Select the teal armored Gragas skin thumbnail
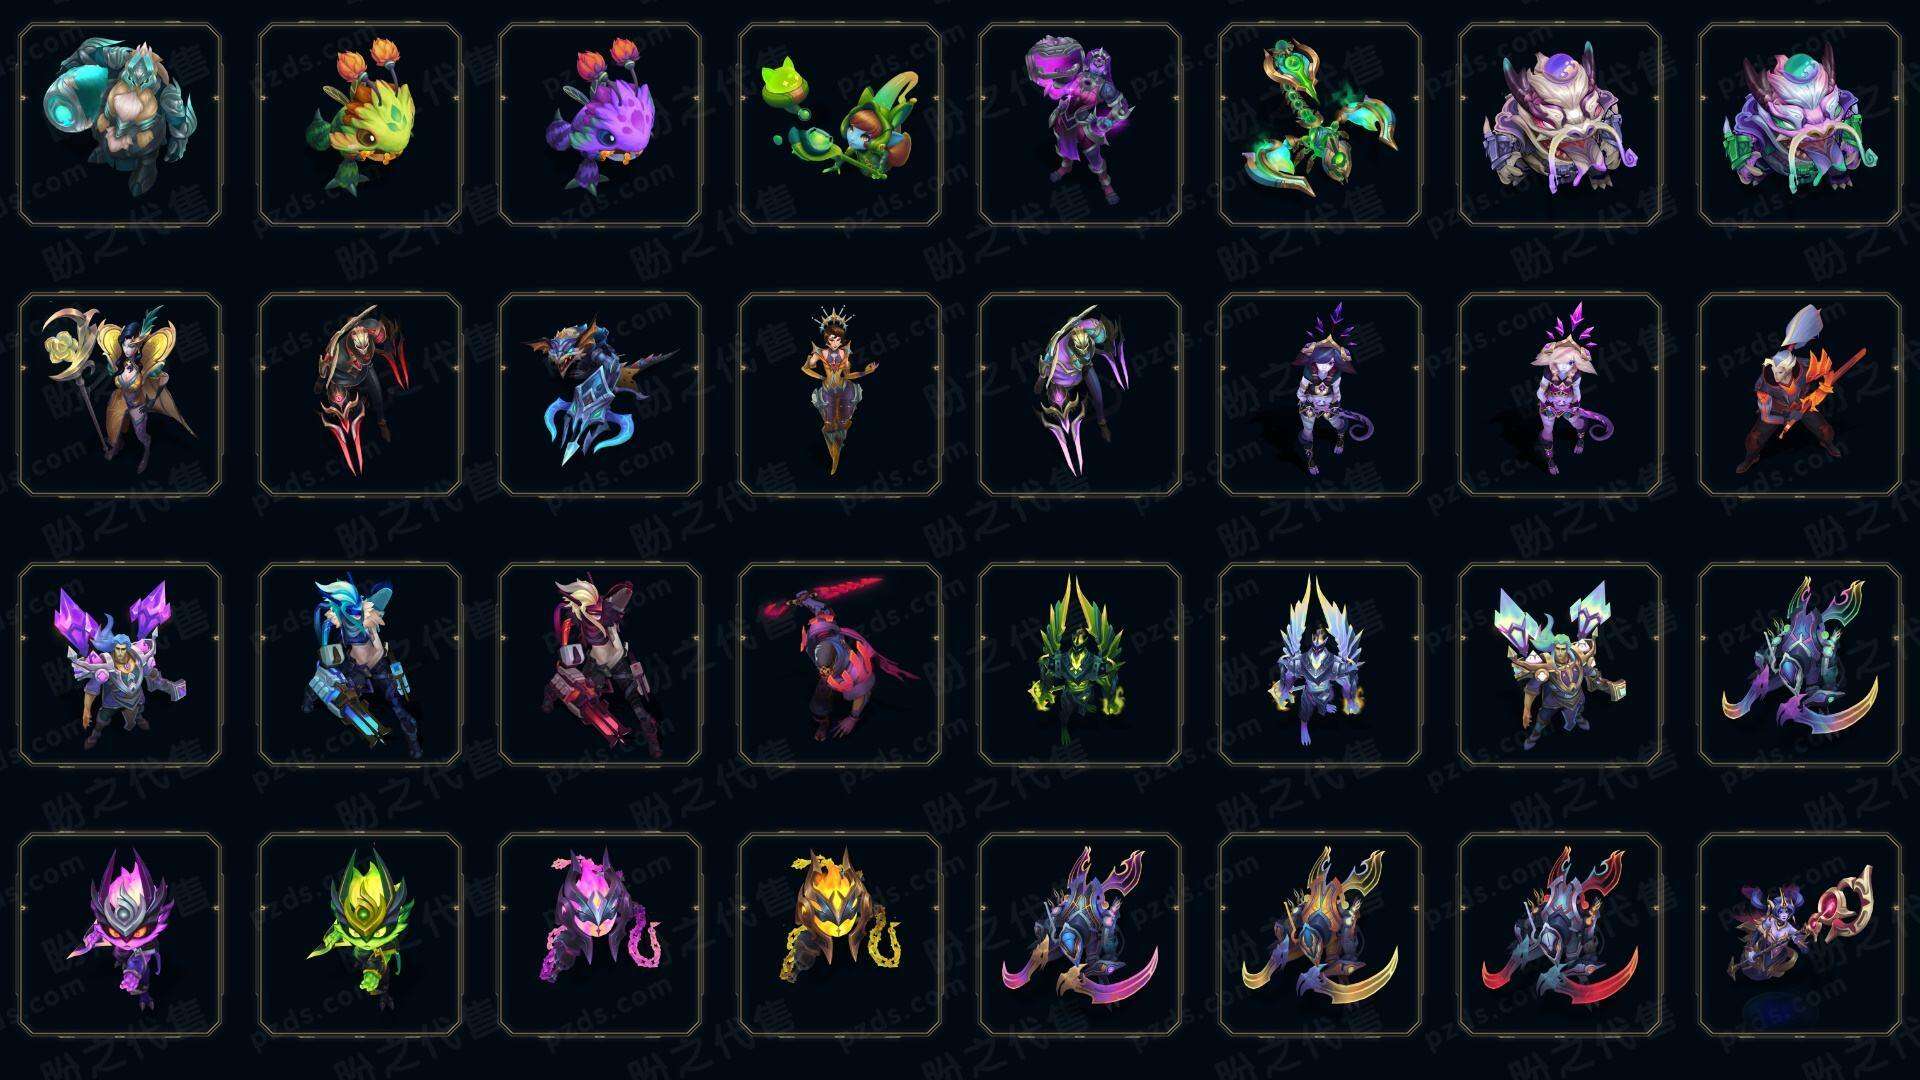The width and height of the screenshot is (1920, 1080). [120, 125]
